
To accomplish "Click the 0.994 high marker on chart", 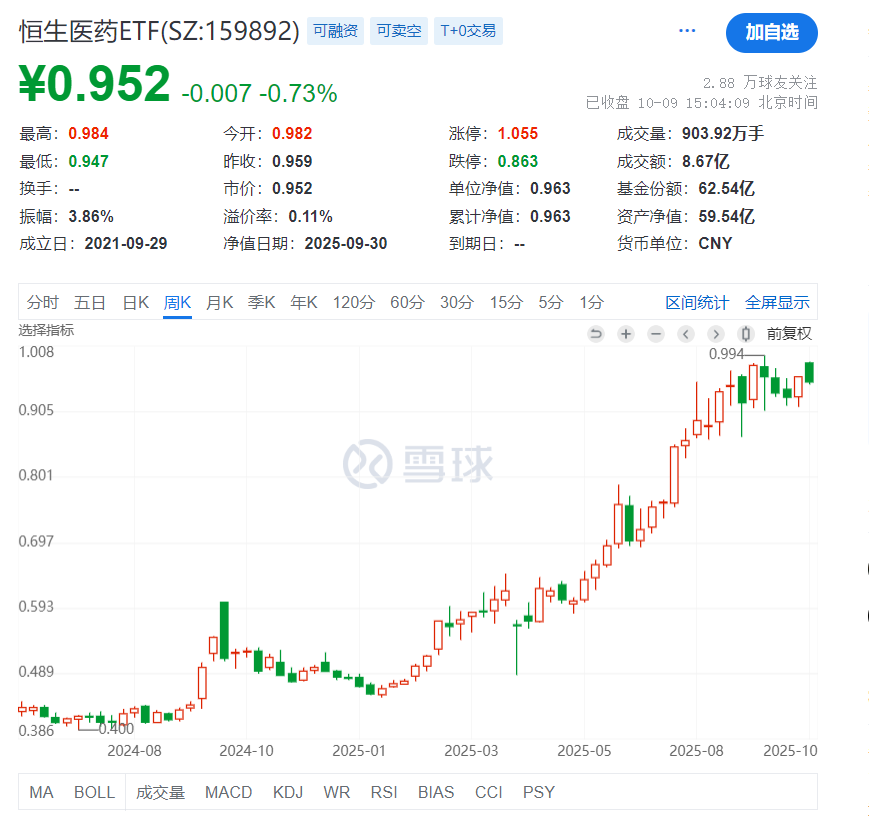I will [x=726, y=354].
